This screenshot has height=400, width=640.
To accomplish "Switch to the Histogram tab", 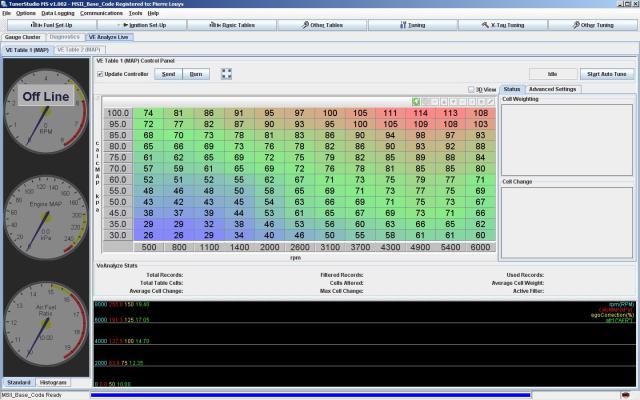I will coord(53,382).
